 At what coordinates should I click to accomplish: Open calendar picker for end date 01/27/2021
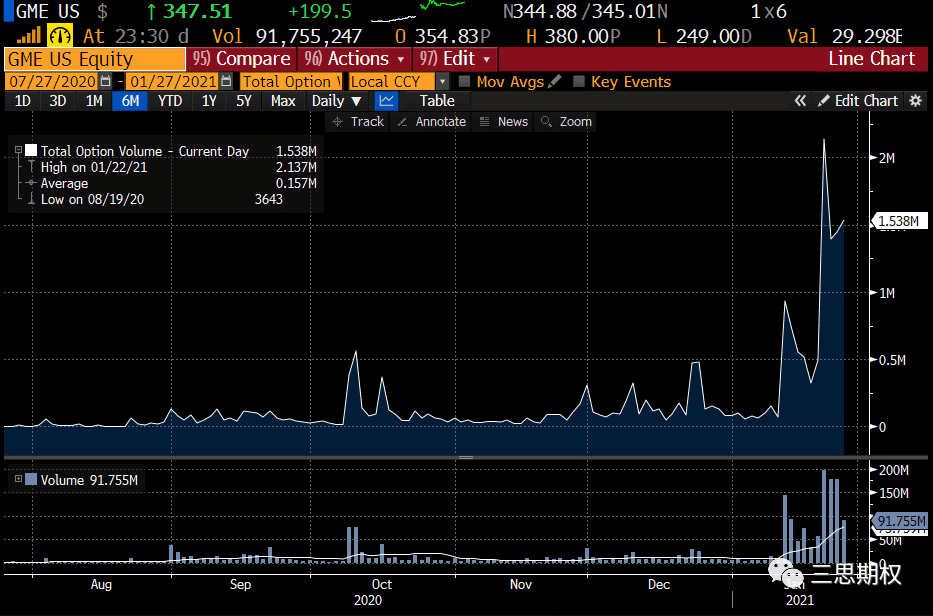[x=226, y=81]
